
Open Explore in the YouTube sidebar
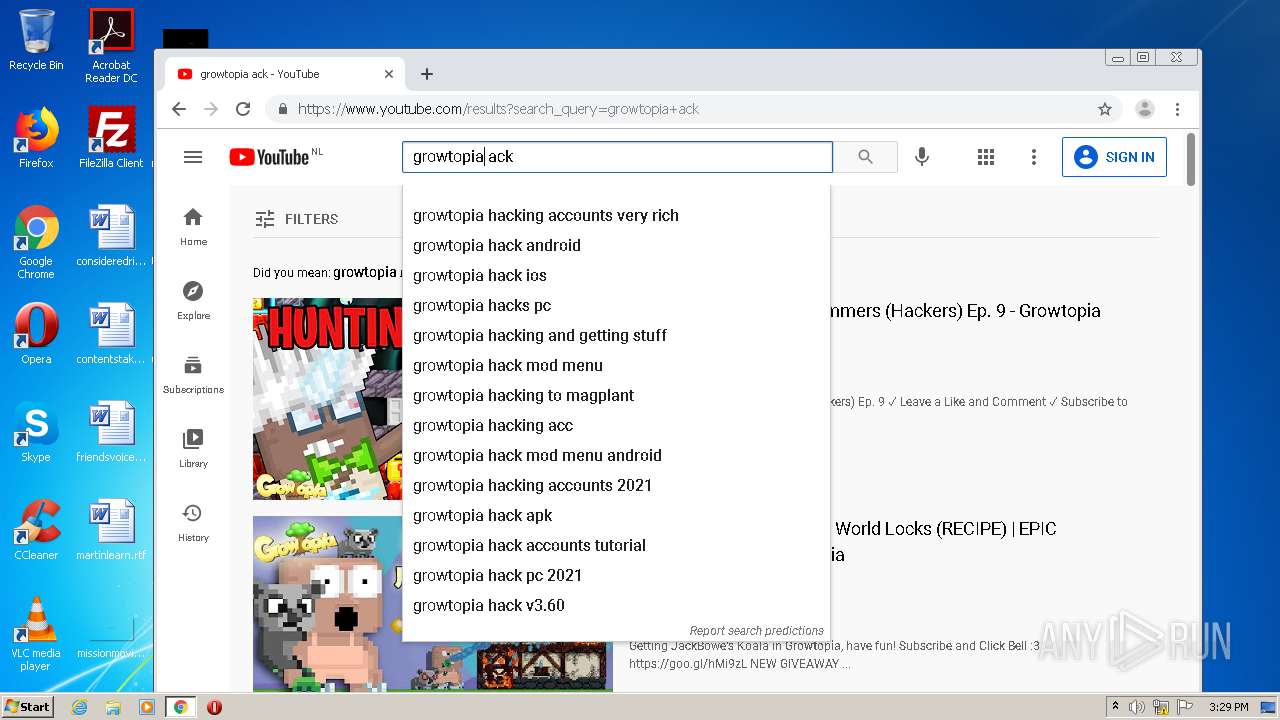[193, 300]
